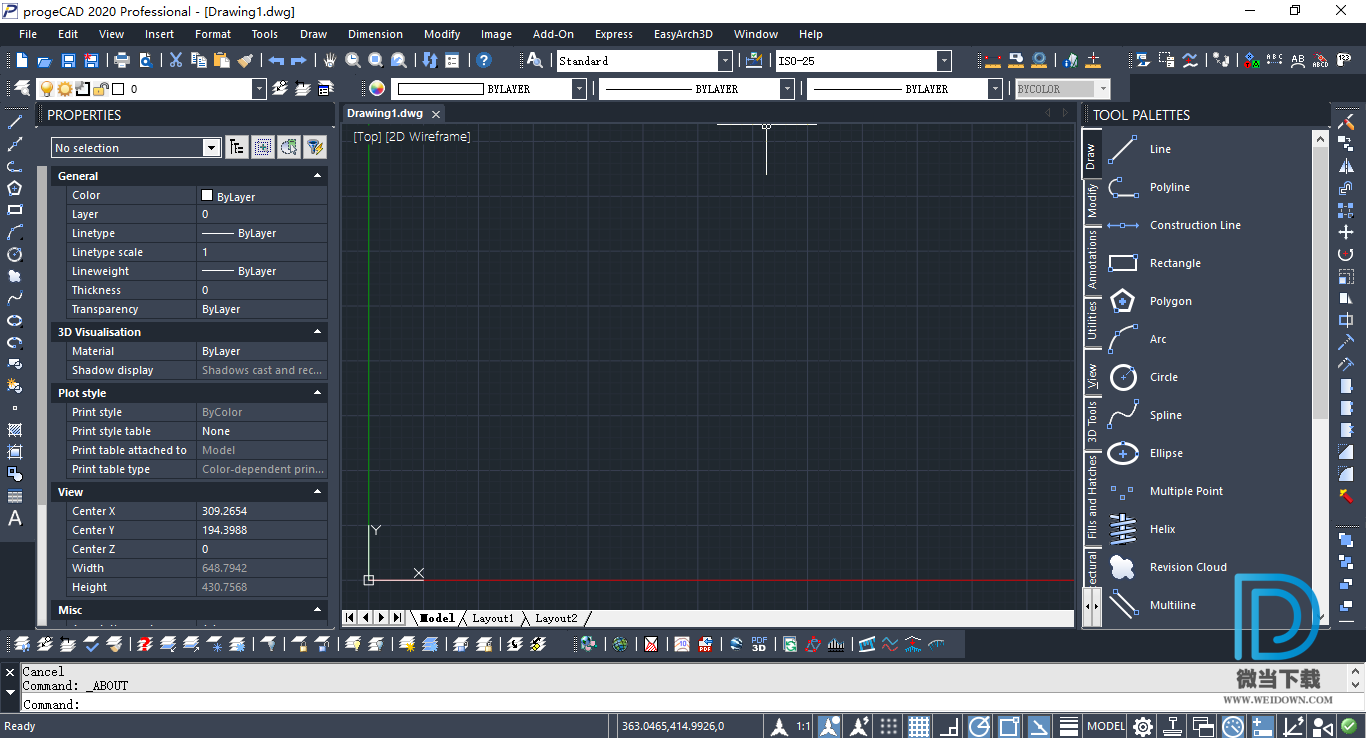Click the Print icon in toolbar

point(121,60)
